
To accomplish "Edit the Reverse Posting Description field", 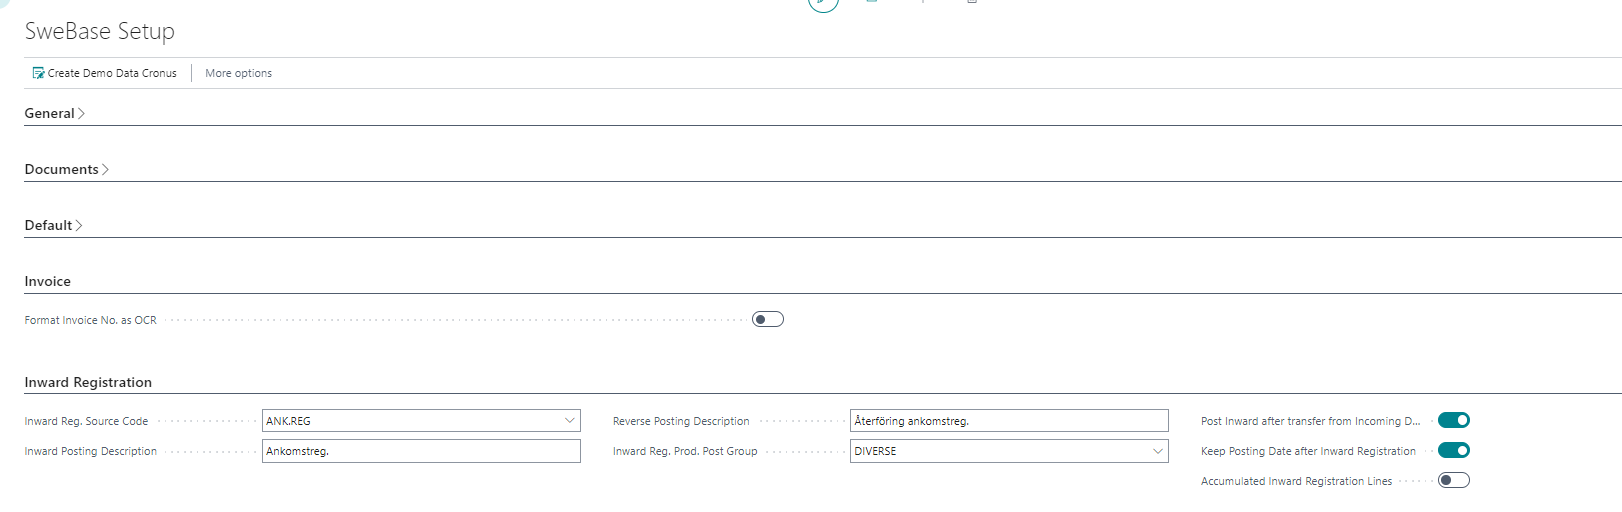I will 1009,421.
